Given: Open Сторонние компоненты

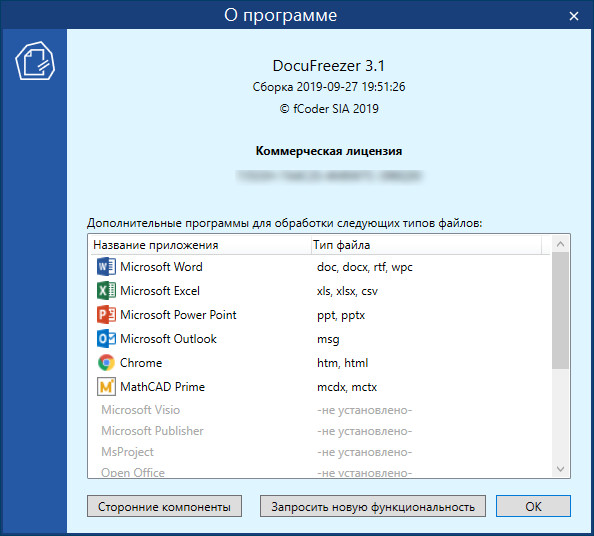Looking at the screenshot, I should 164,506.
